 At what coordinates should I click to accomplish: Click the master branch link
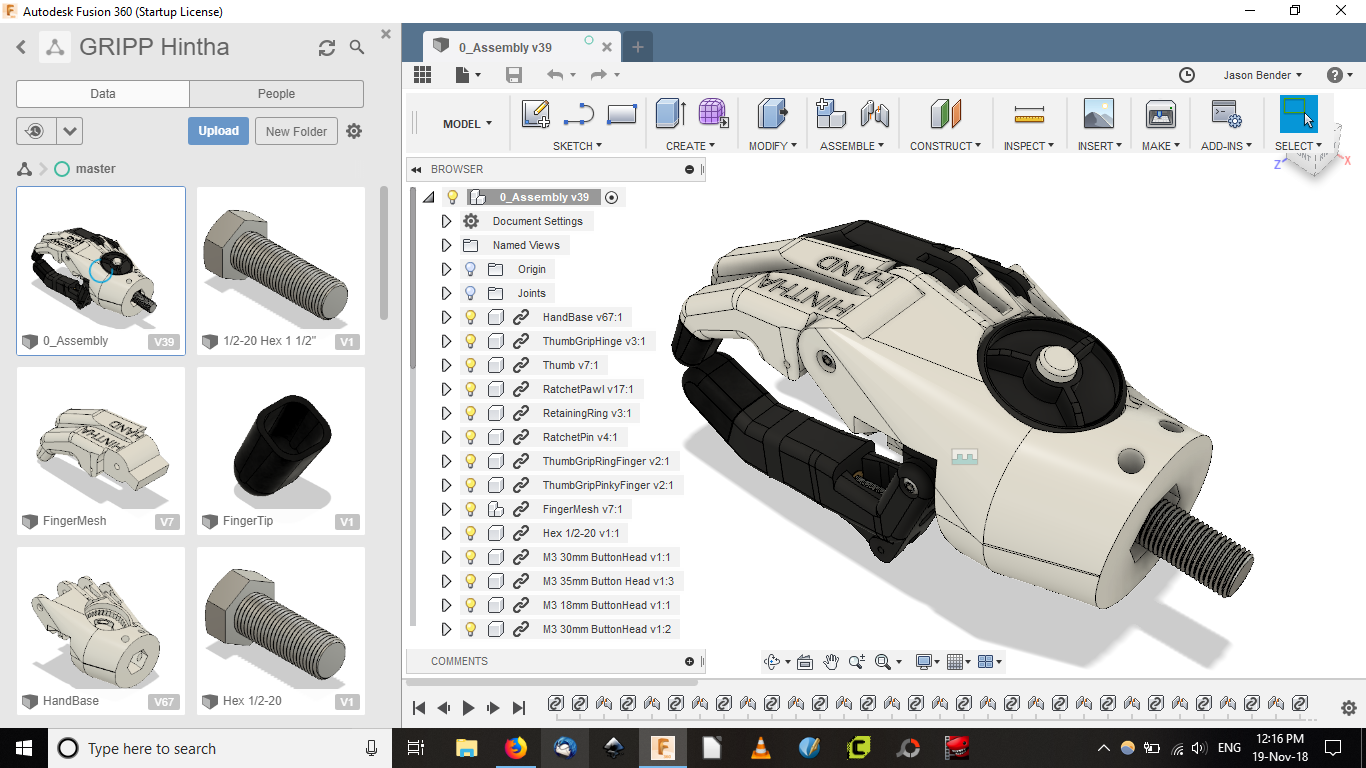click(95, 169)
